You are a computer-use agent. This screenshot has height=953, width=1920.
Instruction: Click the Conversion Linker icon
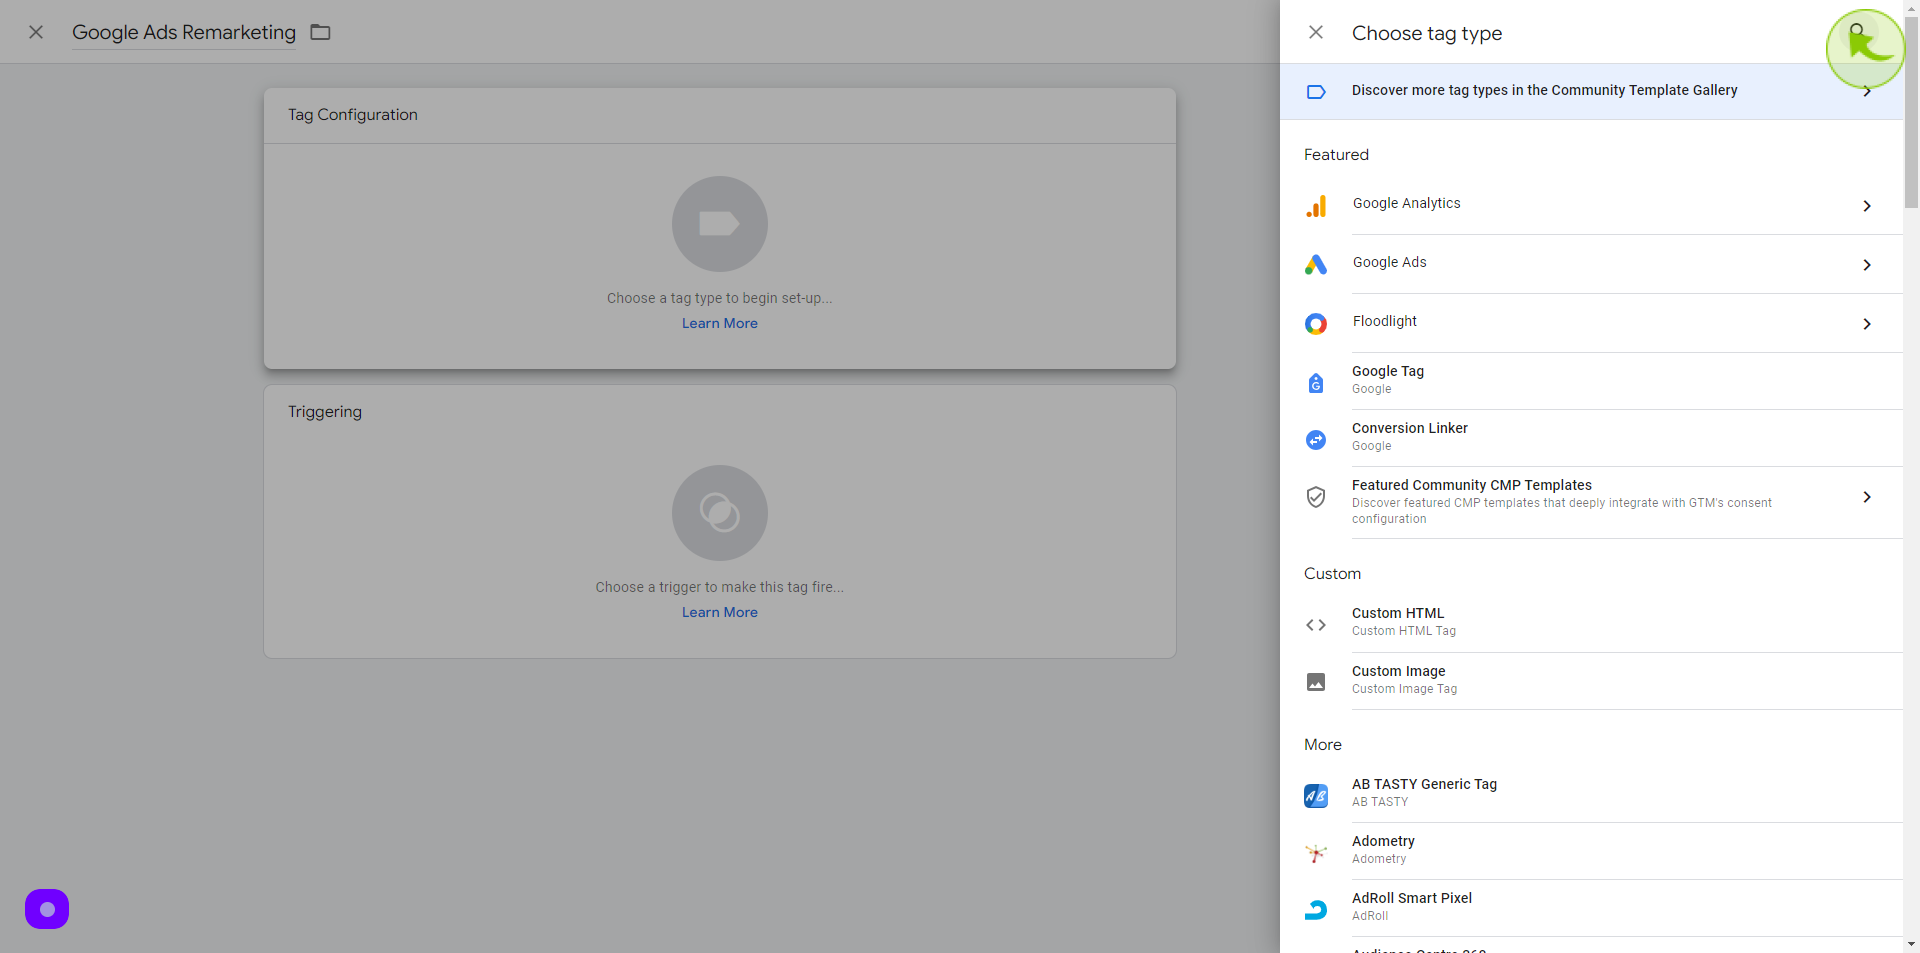tap(1316, 440)
